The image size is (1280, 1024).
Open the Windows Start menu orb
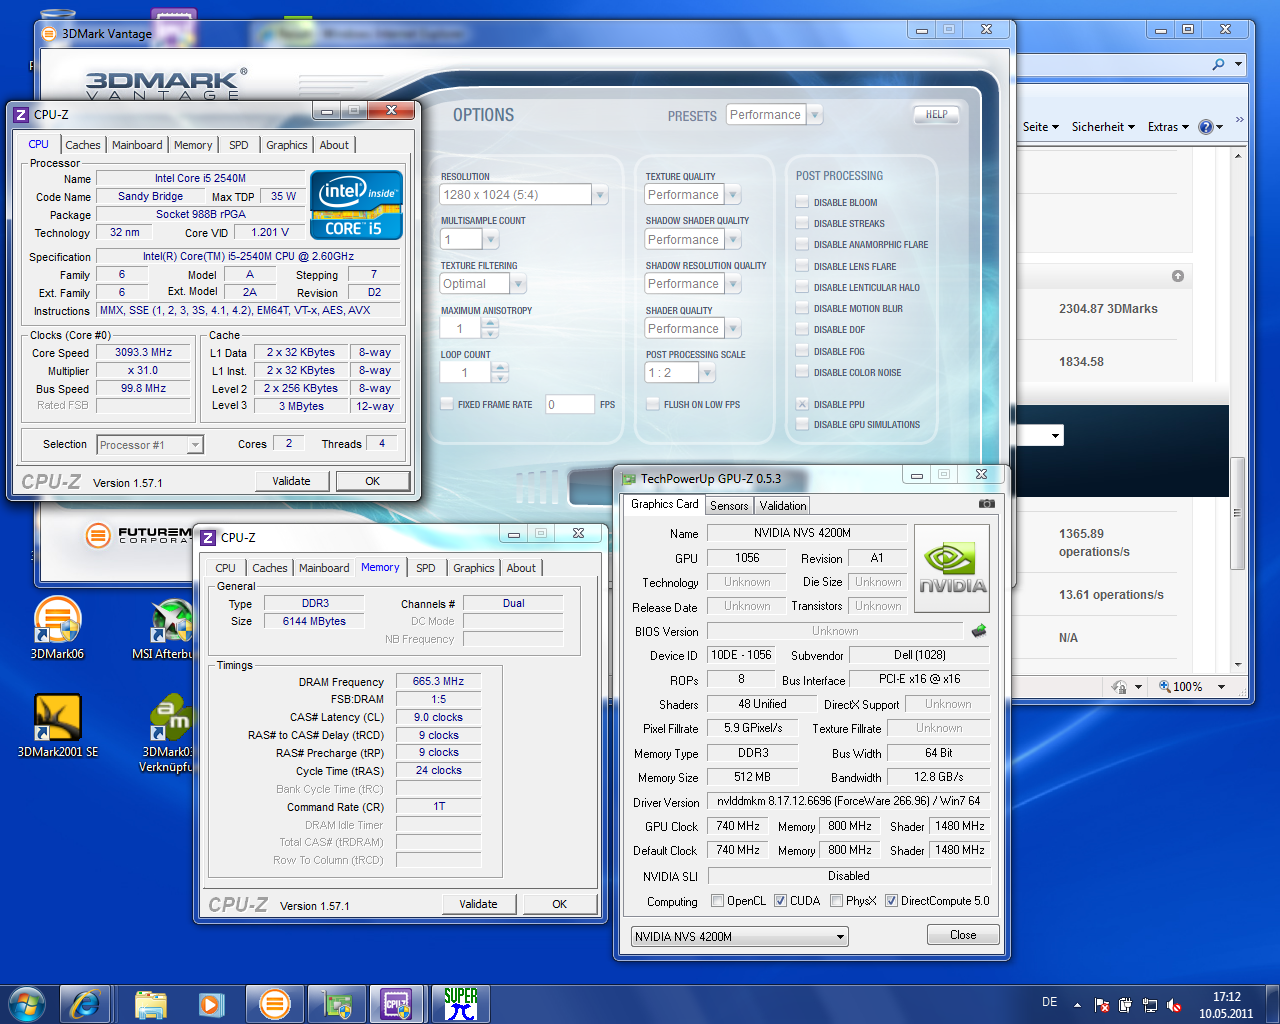click(26, 1004)
